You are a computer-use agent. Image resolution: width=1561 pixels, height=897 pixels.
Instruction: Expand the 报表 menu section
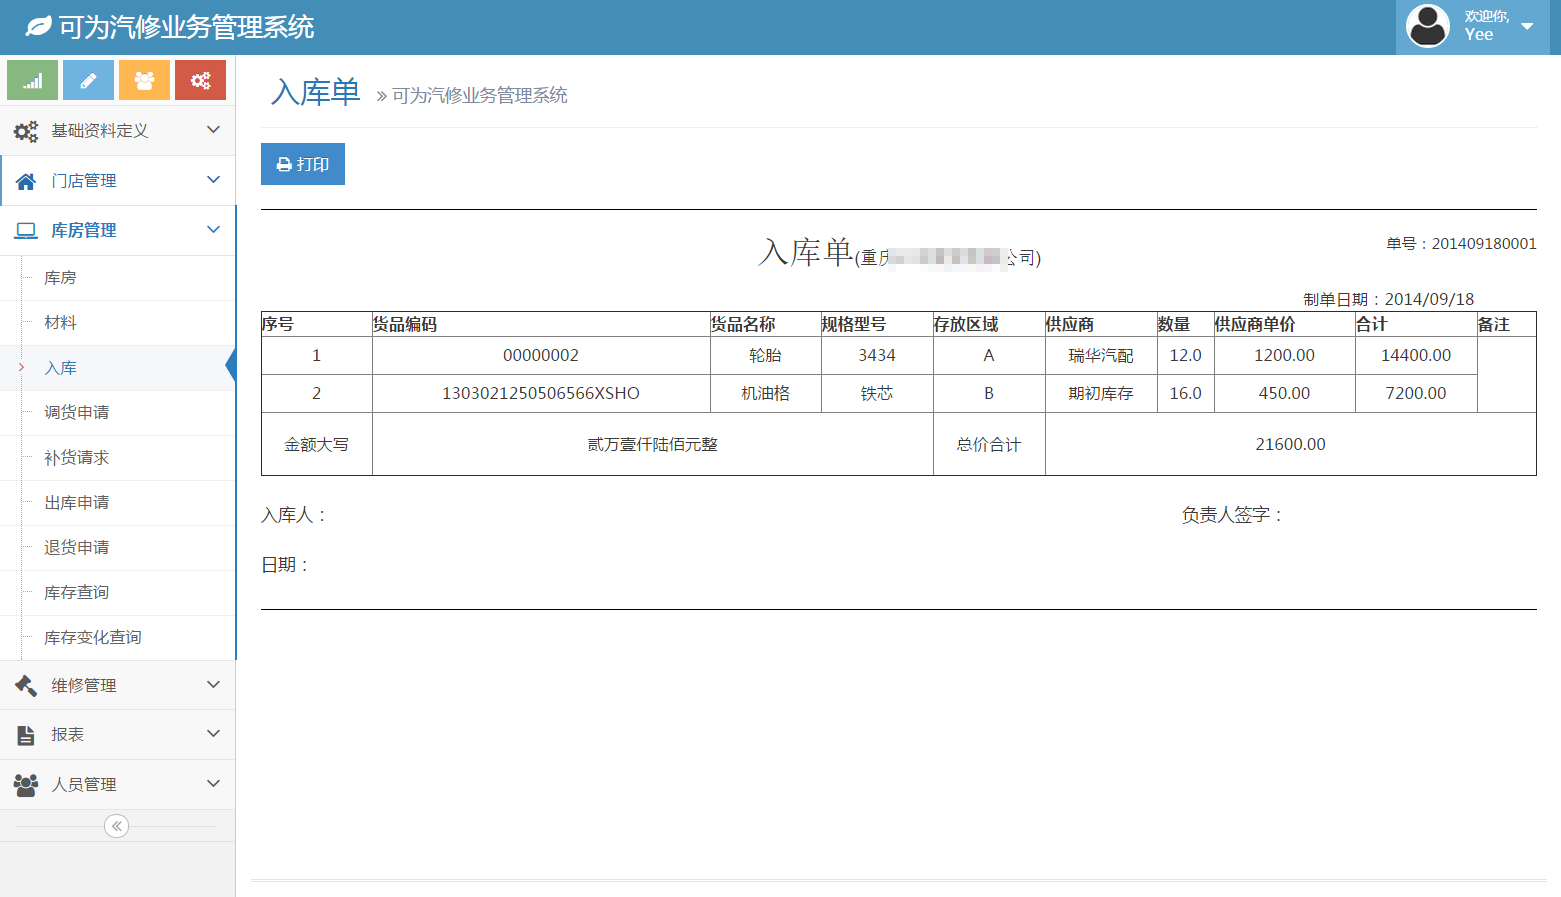(x=118, y=734)
